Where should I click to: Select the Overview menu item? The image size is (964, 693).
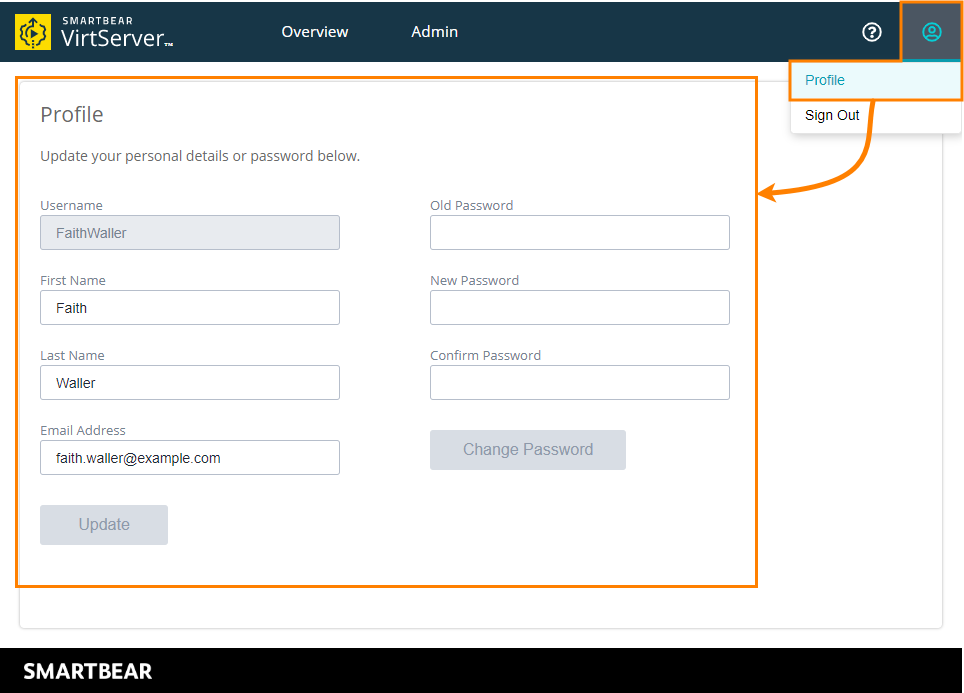pos(314,31)
